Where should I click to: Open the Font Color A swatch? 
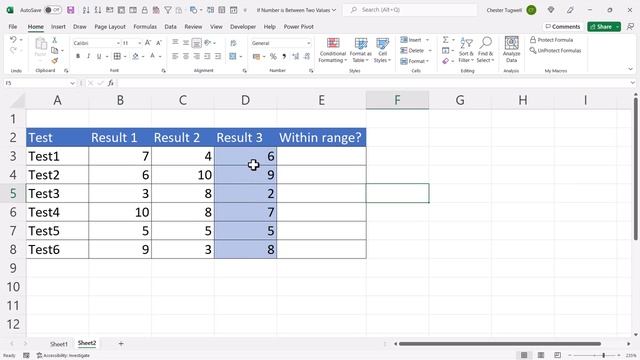click(x=153, y=56)
